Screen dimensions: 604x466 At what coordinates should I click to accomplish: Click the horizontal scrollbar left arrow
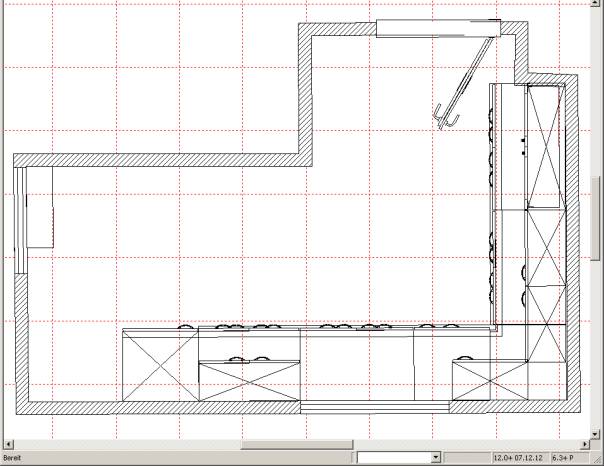click(x=4, y=442)
